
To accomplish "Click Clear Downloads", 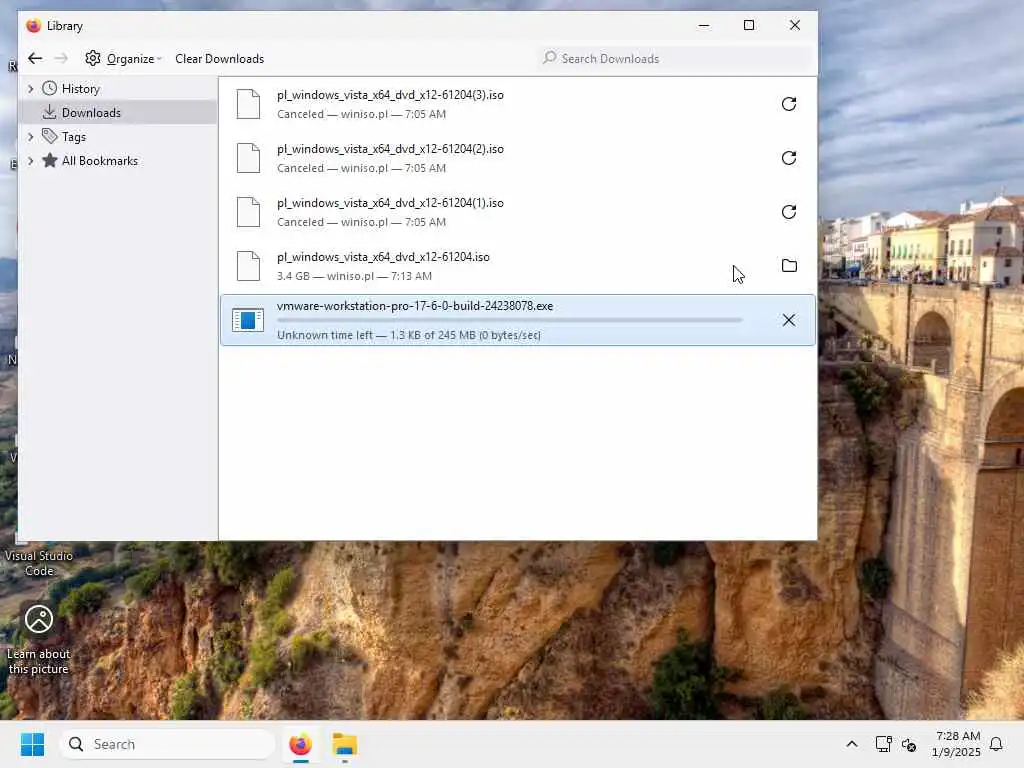I will [x=219, y=59].
